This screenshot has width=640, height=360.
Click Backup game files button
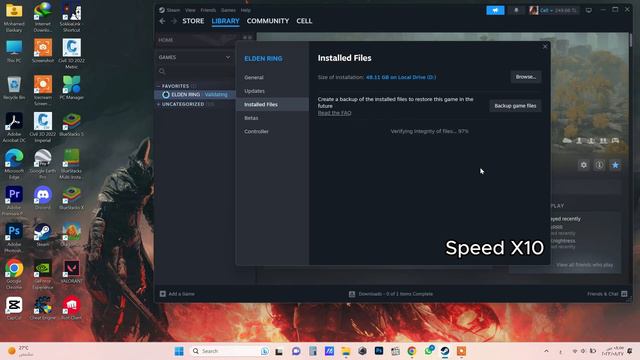pos(515,106)
